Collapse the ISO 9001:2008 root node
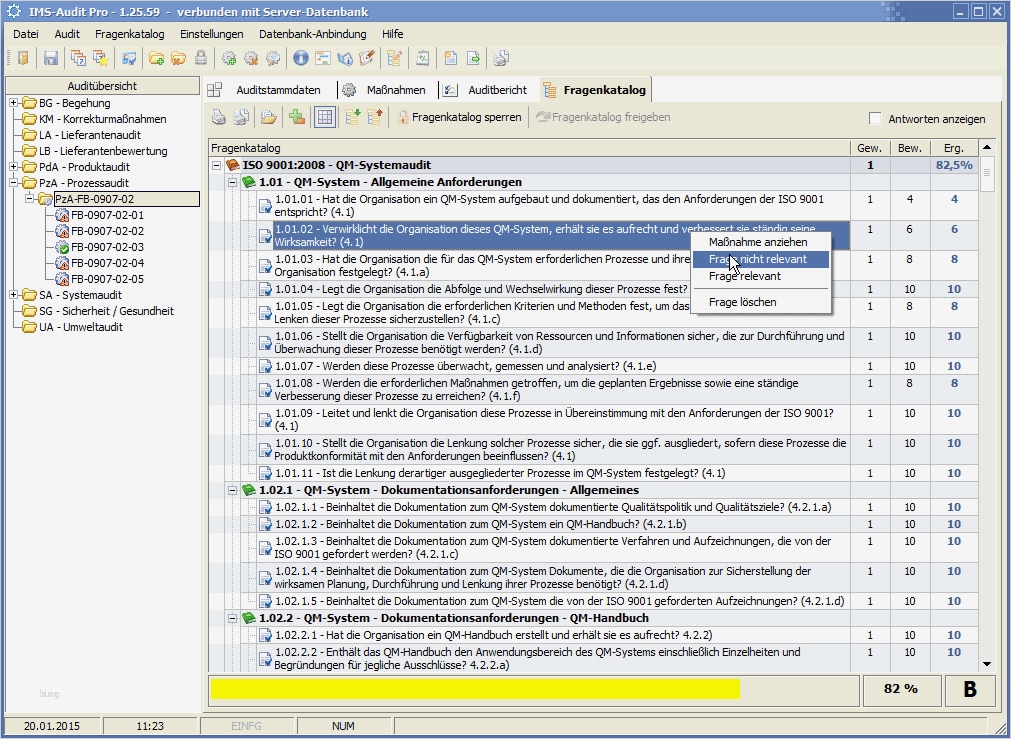Viewport: 1011px width, 739px height. pos(217,165)
